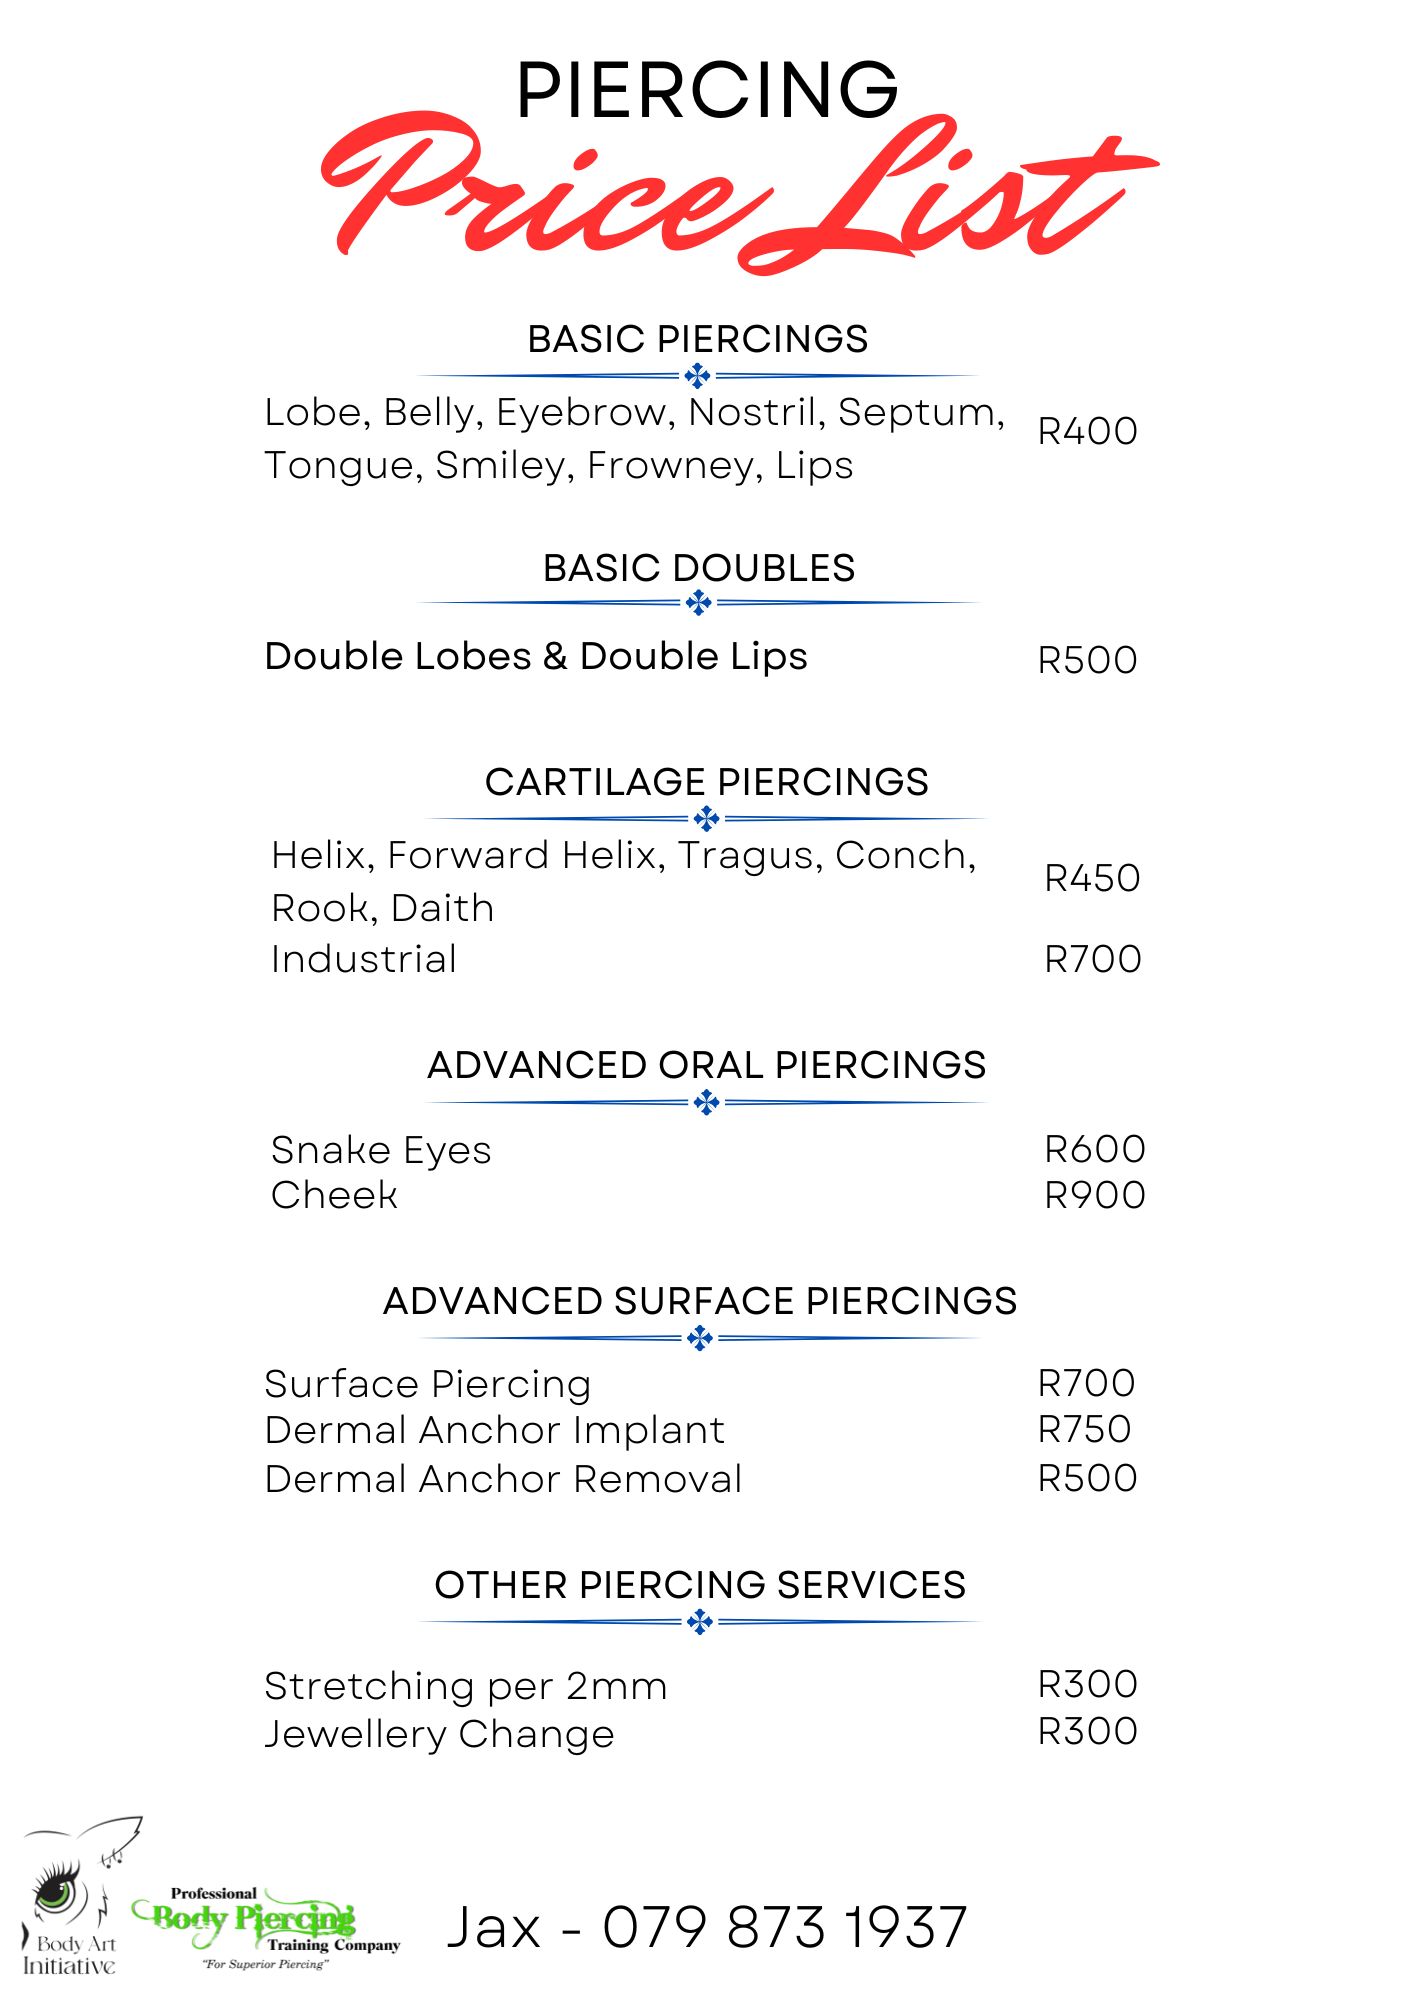This screenshot has width=1414, height=2000.
Task: Click the blue ornament under Advanced Oral Piercings
Action: coord(706,1102)
